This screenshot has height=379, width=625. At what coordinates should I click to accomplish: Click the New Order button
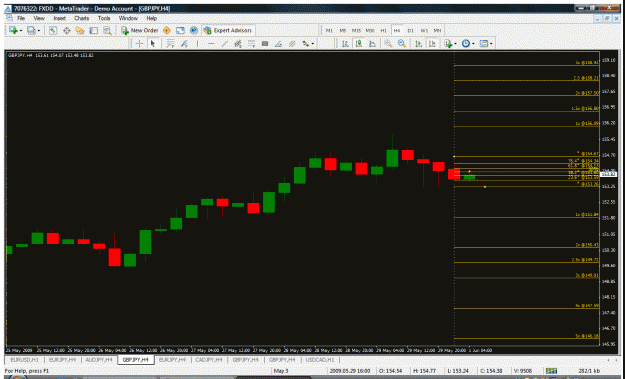coord(140,30)
